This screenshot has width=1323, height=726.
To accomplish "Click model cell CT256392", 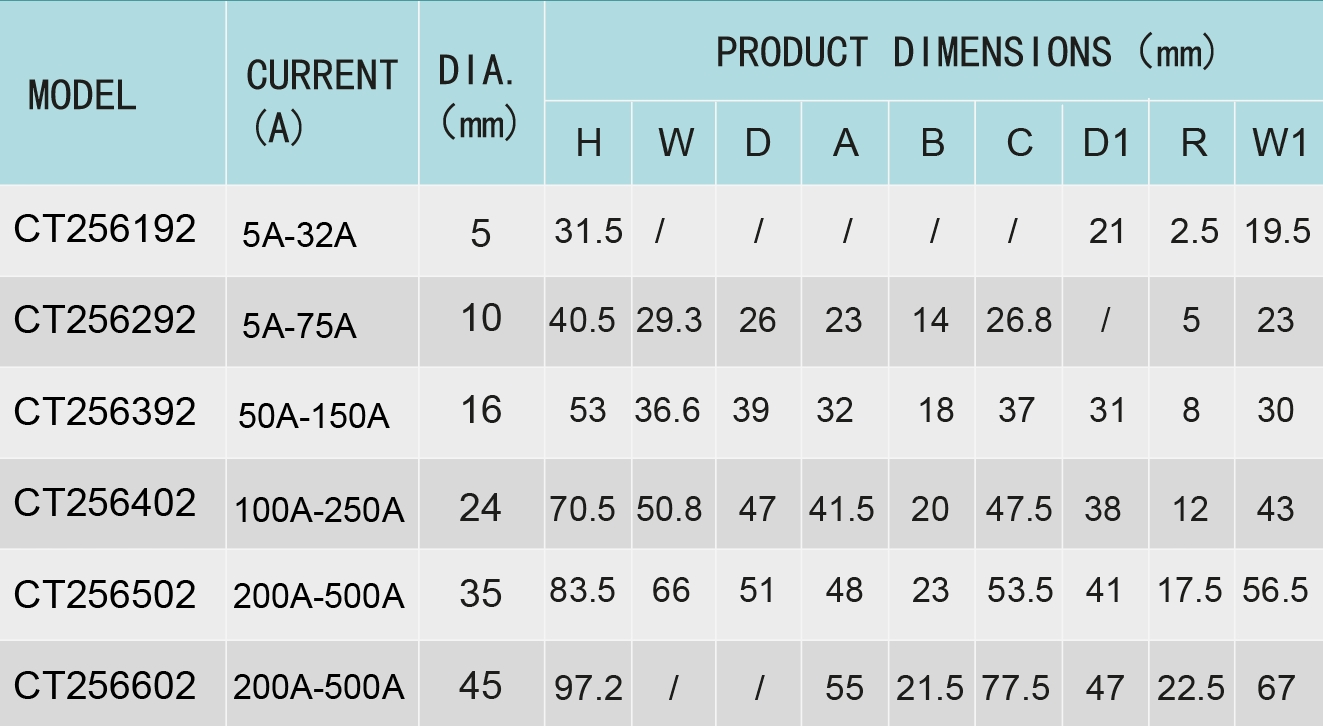I will coord(105,411).
